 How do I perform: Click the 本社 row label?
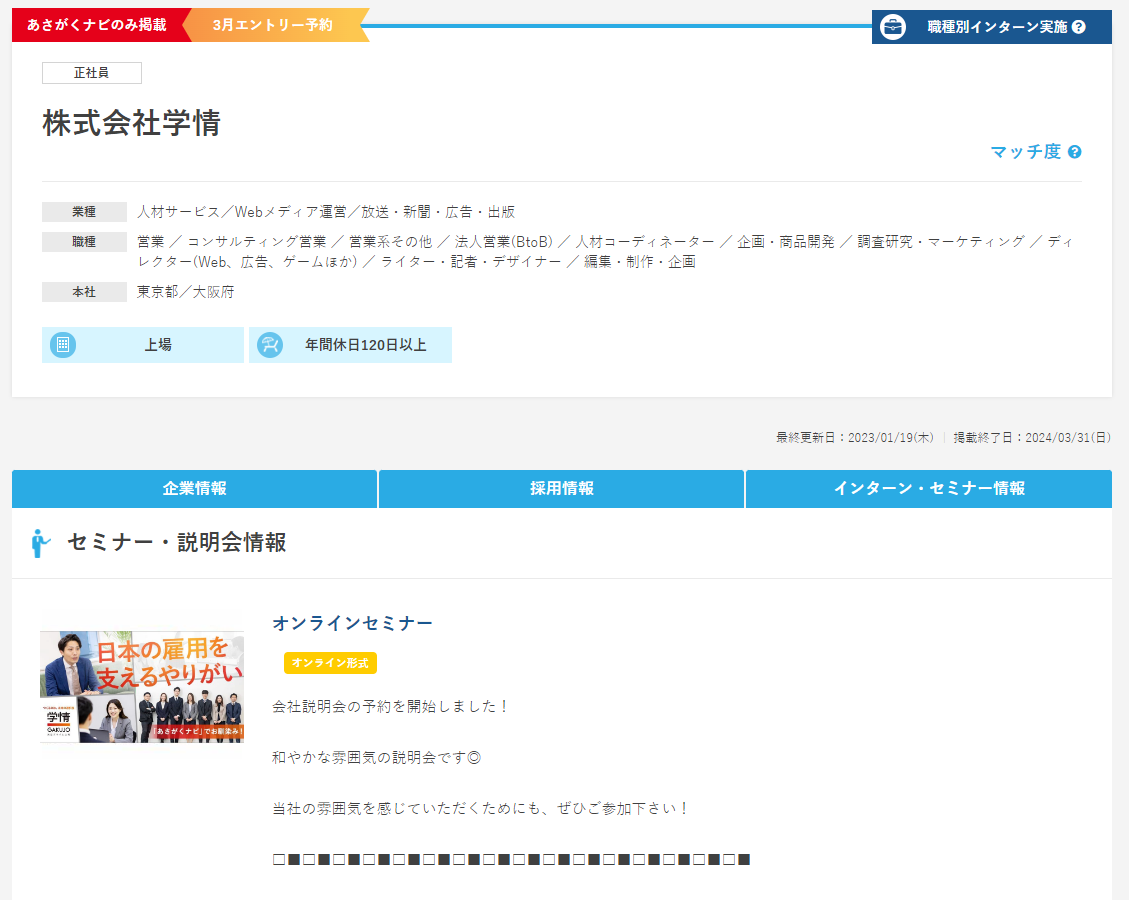click(x=84, y=292)
